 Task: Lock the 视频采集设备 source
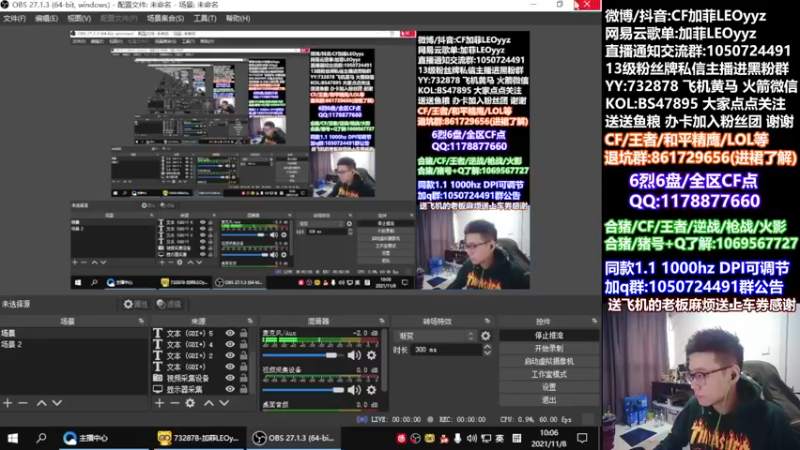point(244,378)
